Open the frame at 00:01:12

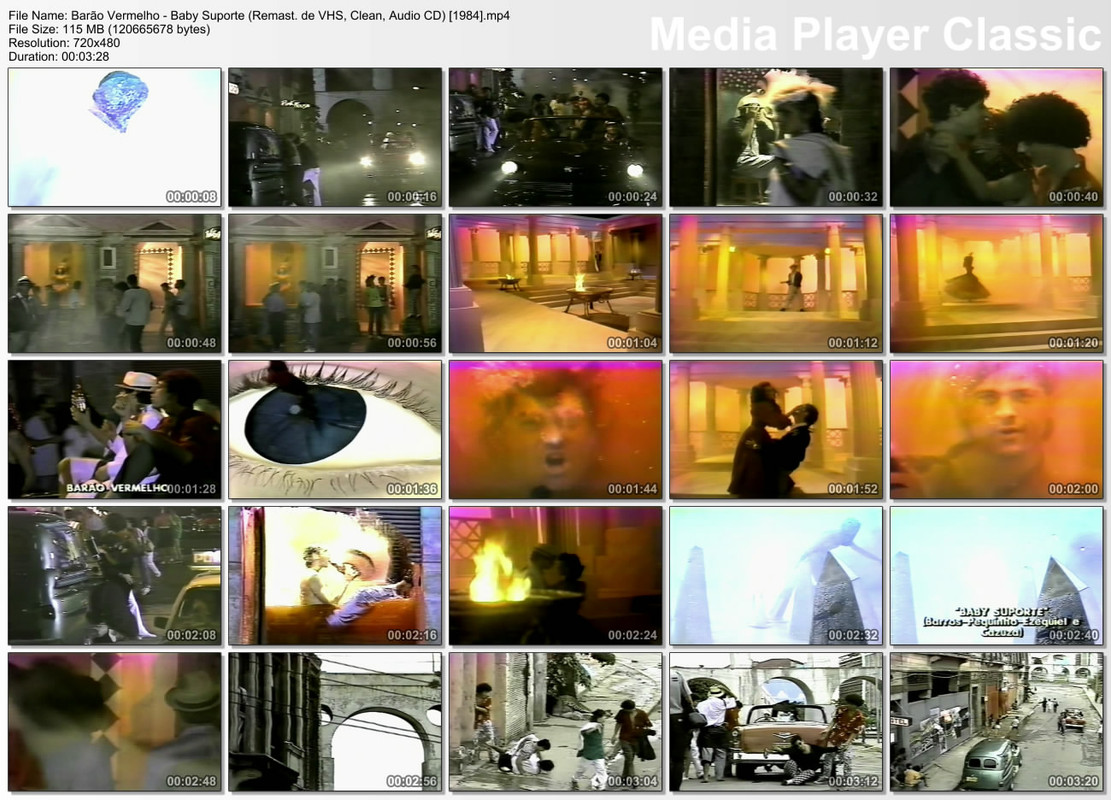(x=776, y=283)
